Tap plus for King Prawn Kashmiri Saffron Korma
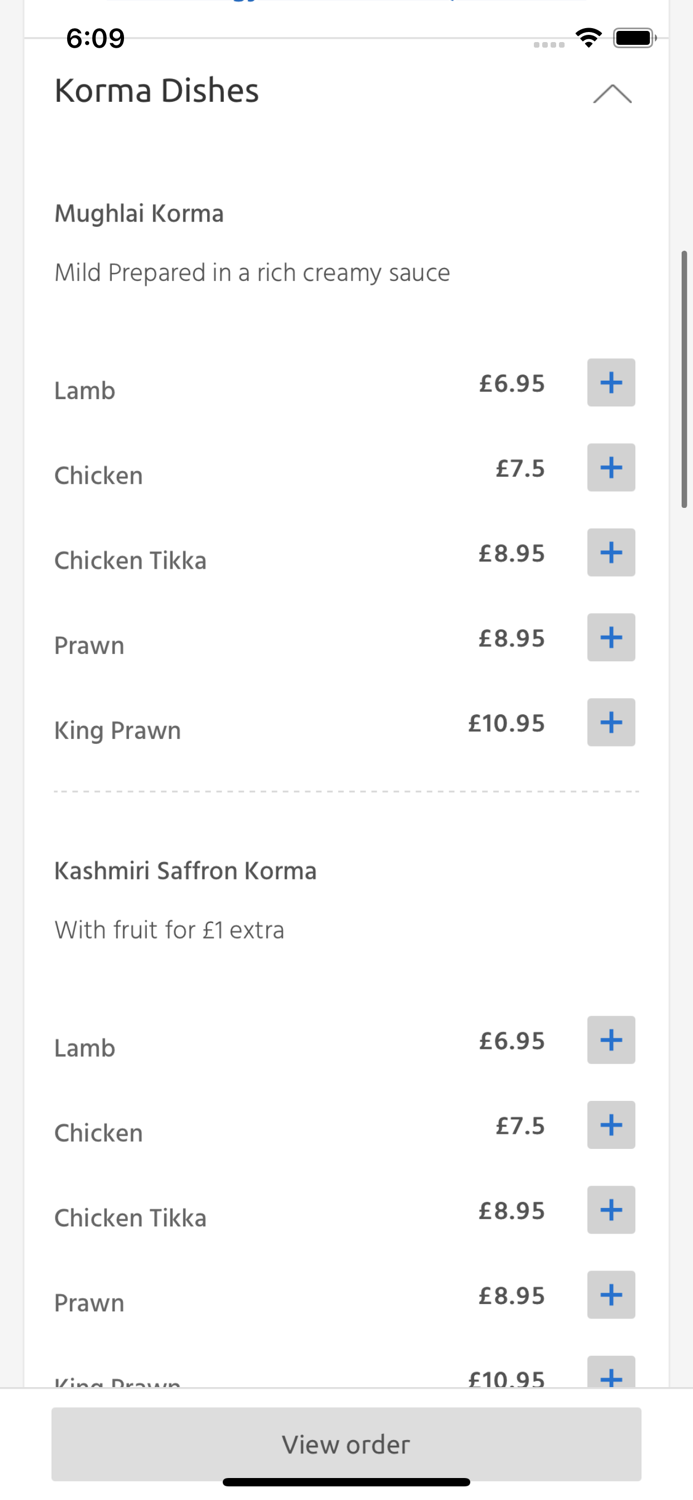Image resolution: width=693 pixels, height=1500 pixels. pyautogui.click(x=611, y=1375)
